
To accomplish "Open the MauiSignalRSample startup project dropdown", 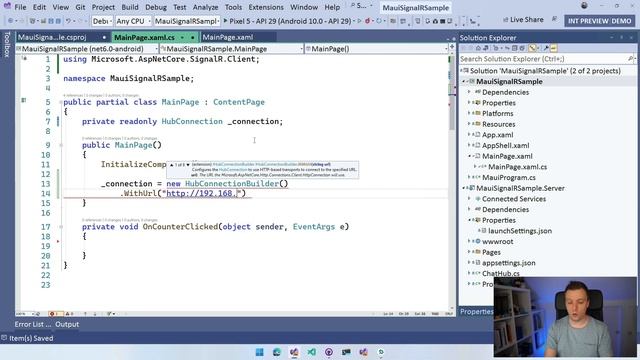I will point(187,21).
